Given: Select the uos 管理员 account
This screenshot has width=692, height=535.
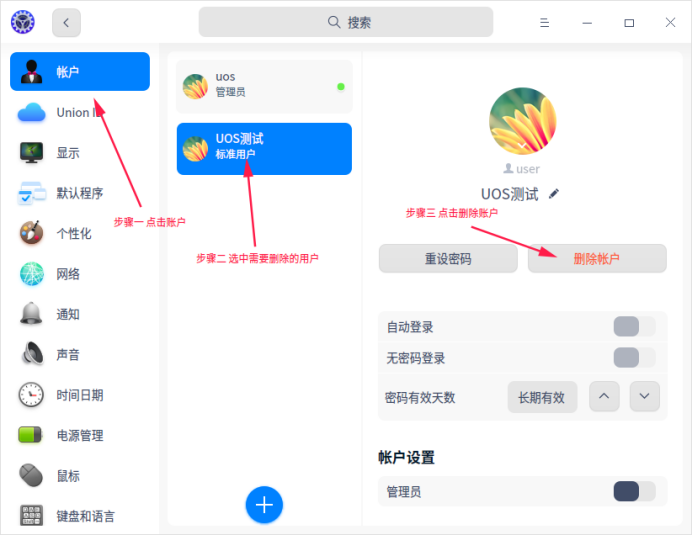Looking at the screenshot, I should pos(264,87).
